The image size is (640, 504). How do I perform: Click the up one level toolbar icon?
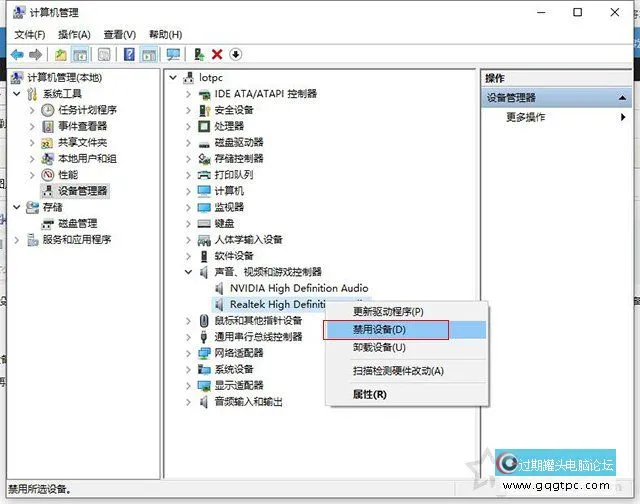[61, 54]
